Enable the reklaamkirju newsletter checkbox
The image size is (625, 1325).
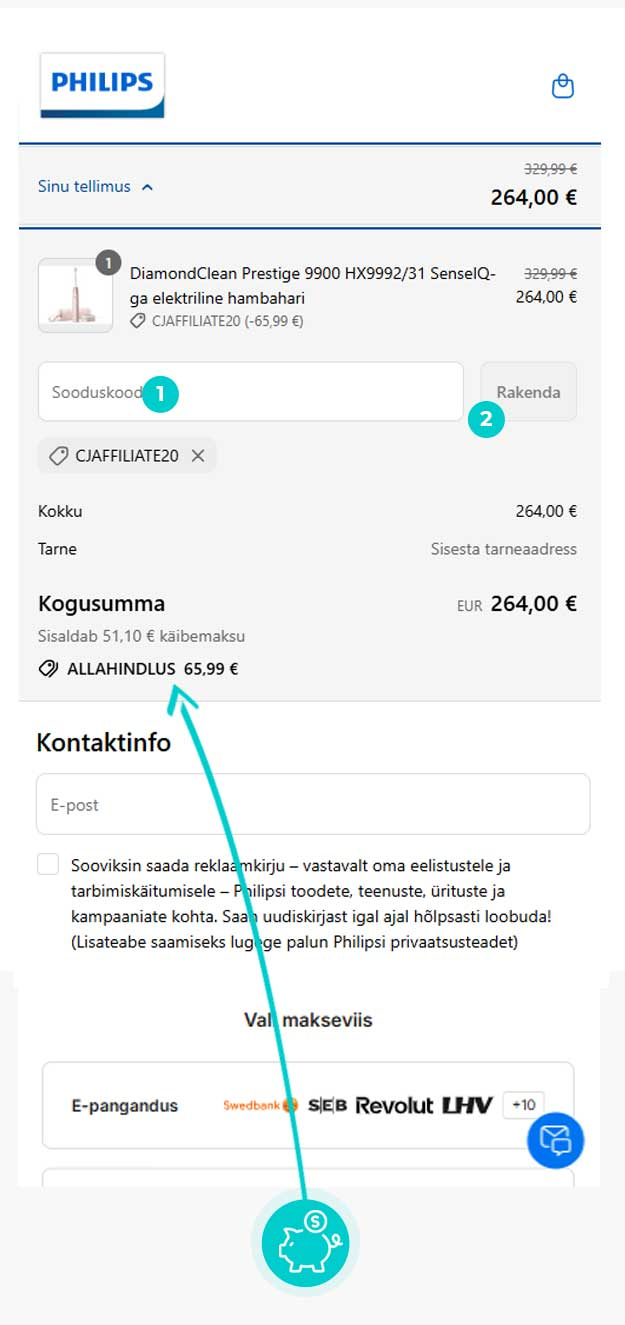(x=46, y=864)
